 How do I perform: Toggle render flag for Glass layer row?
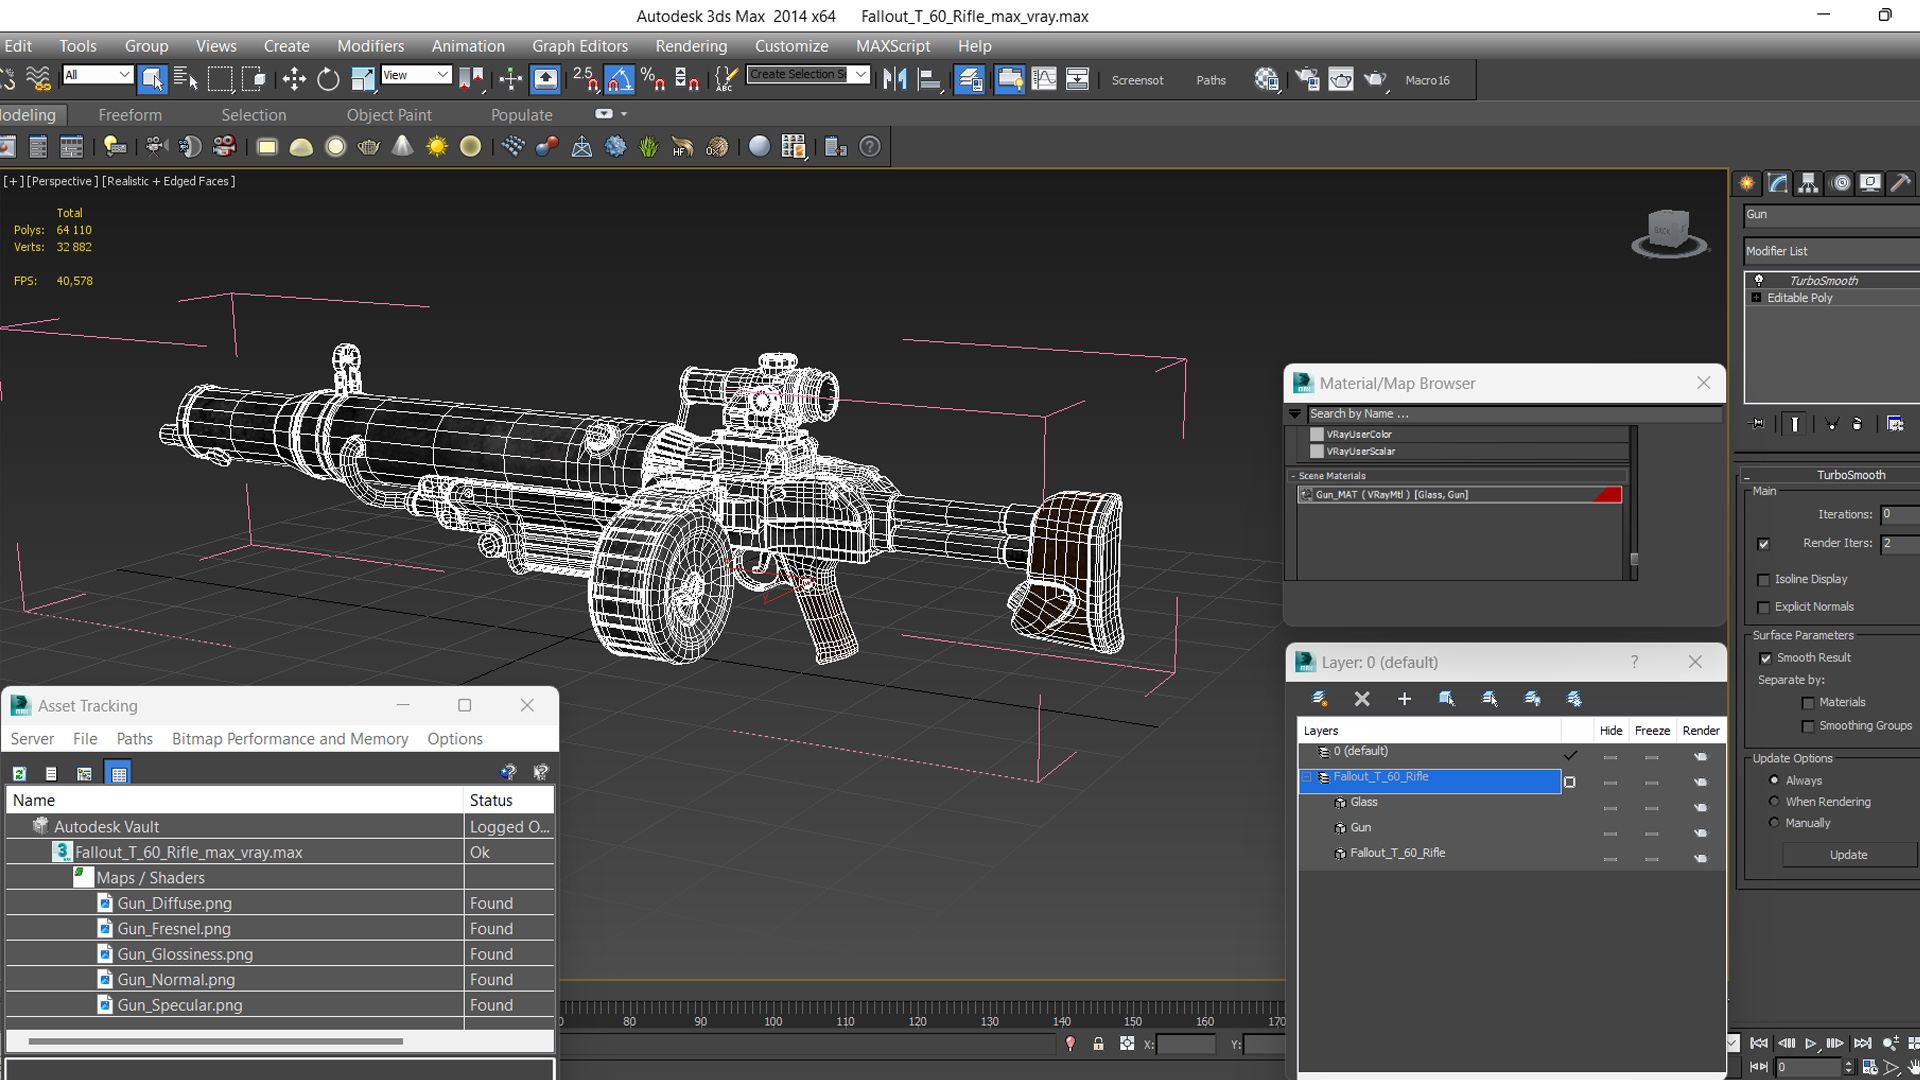click(1700, 808)
